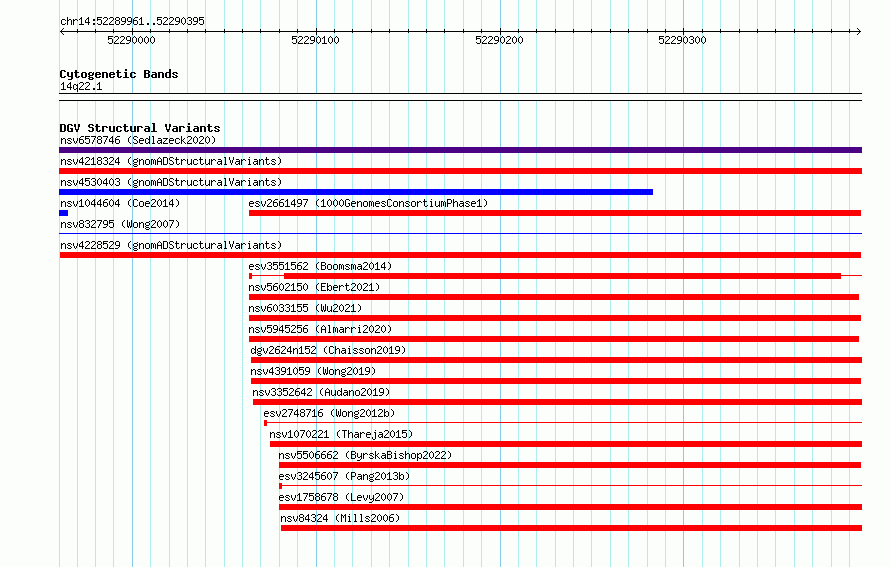The image size is (890, 567).
Task: Click the nsv832795 (Wong2007) label
Action: [x=120, y=224]
